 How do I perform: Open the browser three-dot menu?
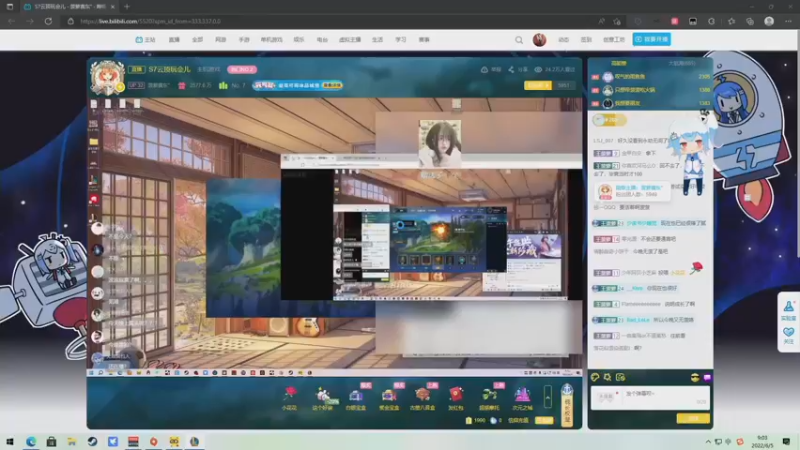pyautogui.click(x=788, y=21)
